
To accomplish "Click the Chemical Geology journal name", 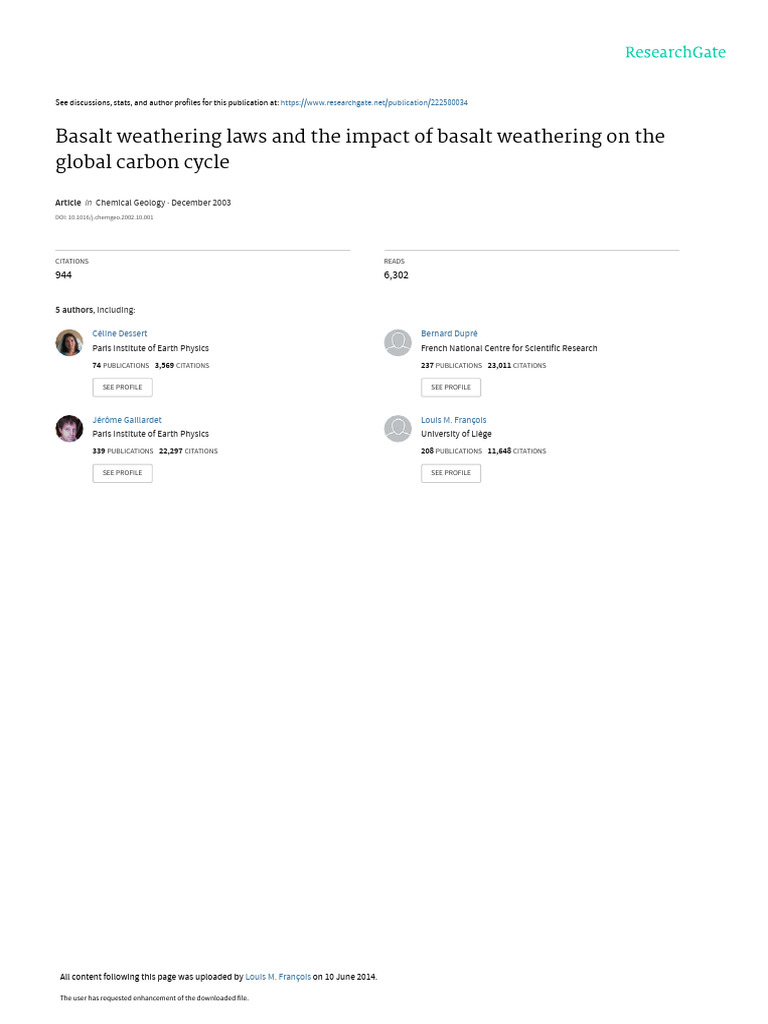I will coord(130,202).
